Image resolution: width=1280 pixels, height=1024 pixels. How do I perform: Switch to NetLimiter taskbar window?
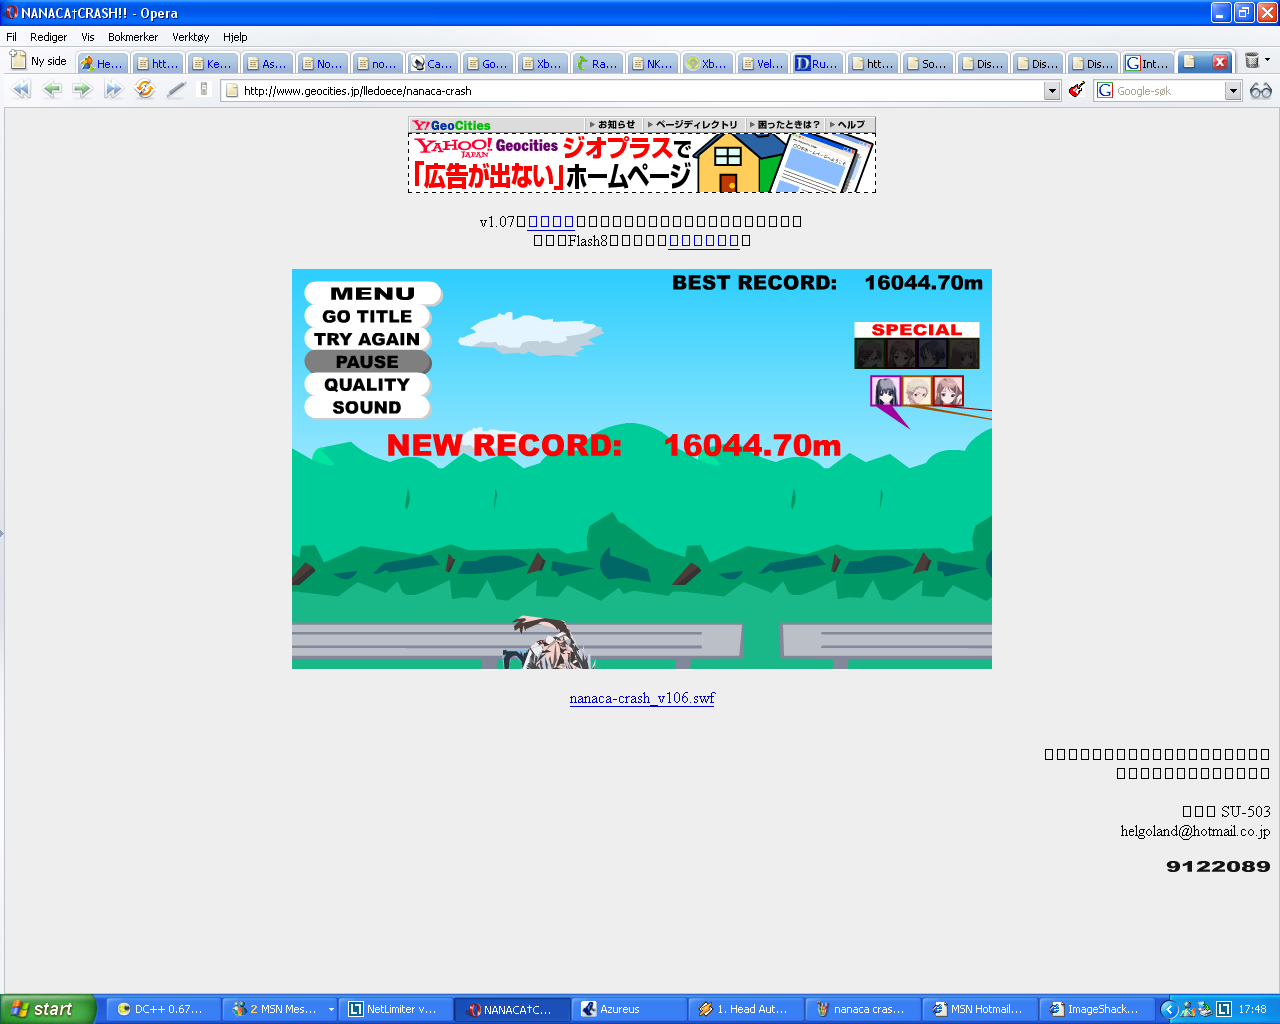[x=396, y=1009]
